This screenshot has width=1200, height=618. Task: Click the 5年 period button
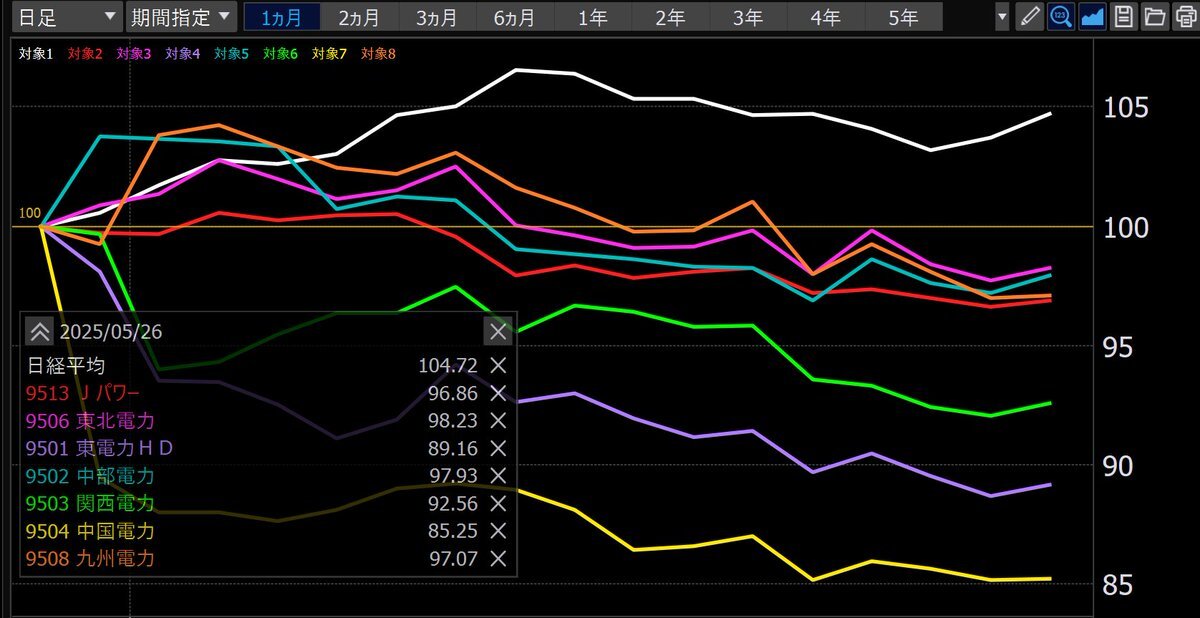[903, 17]
